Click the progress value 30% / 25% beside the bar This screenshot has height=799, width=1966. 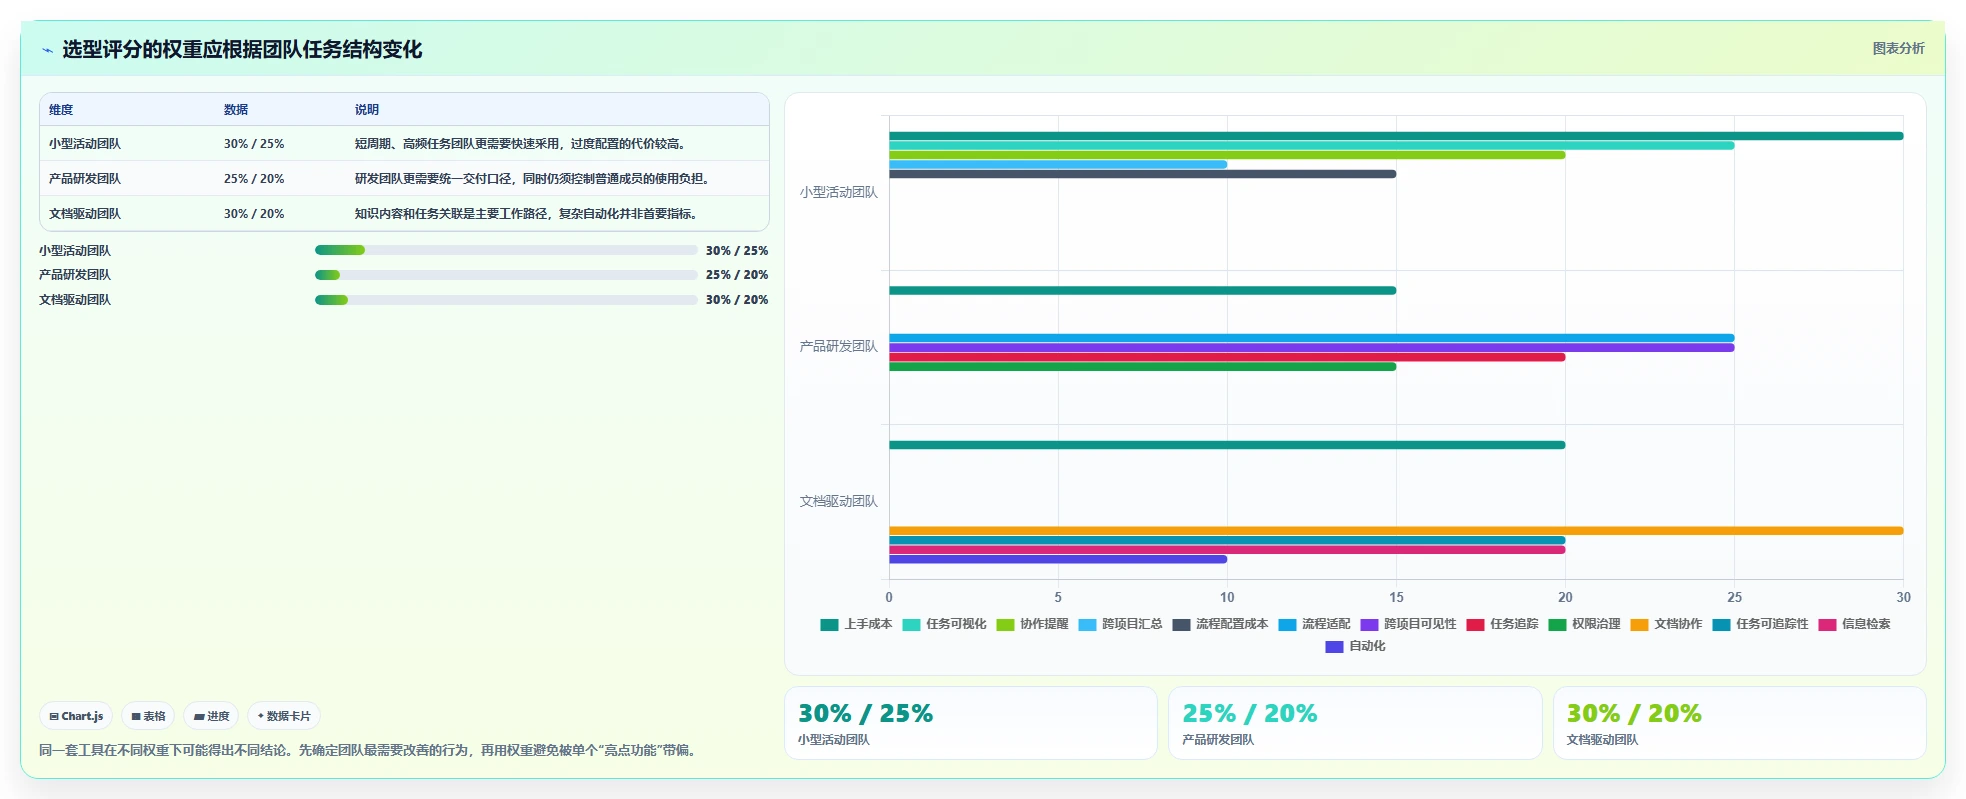[x=737, y=251]
